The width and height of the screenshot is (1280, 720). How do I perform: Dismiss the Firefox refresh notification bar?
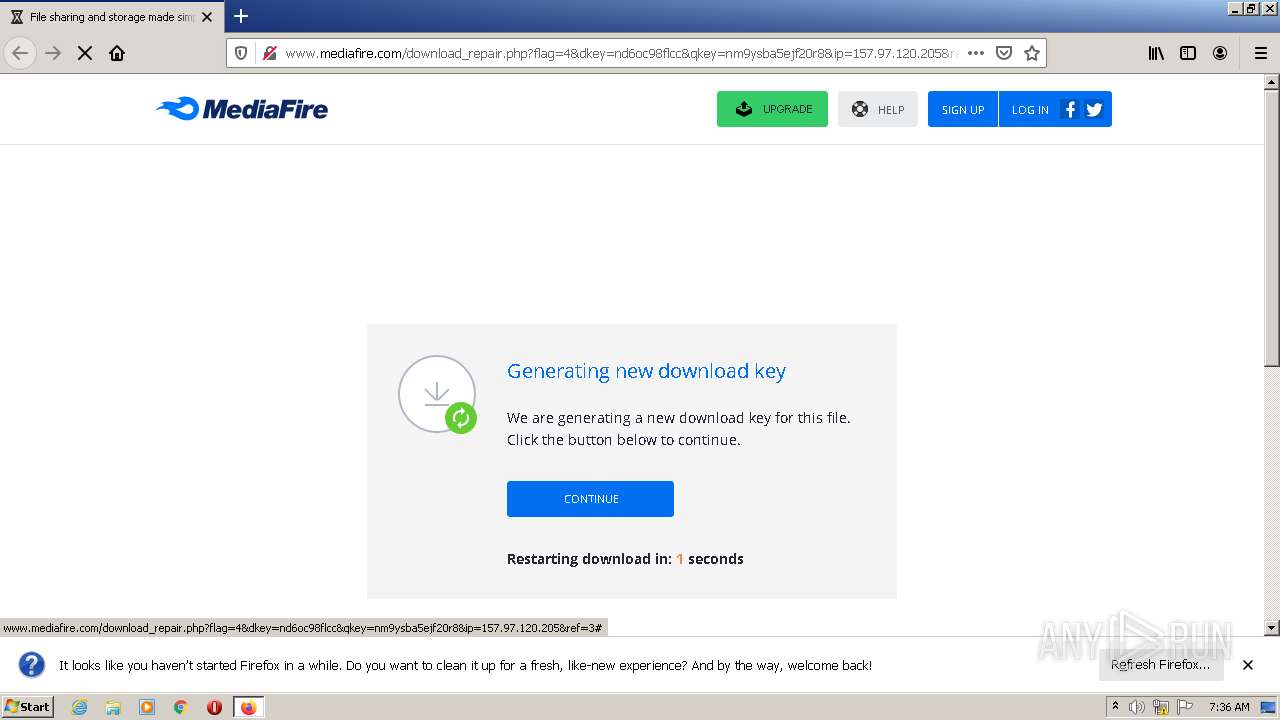[x=1248, y=665]
